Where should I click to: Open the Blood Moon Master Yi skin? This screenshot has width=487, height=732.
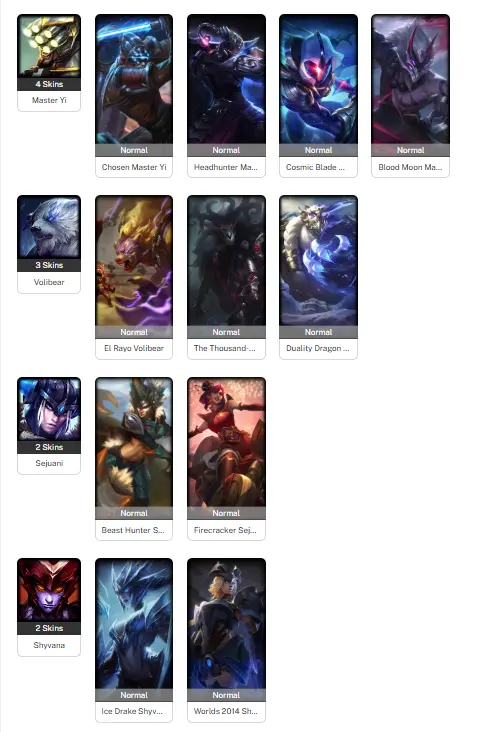(x=410, y=96)
